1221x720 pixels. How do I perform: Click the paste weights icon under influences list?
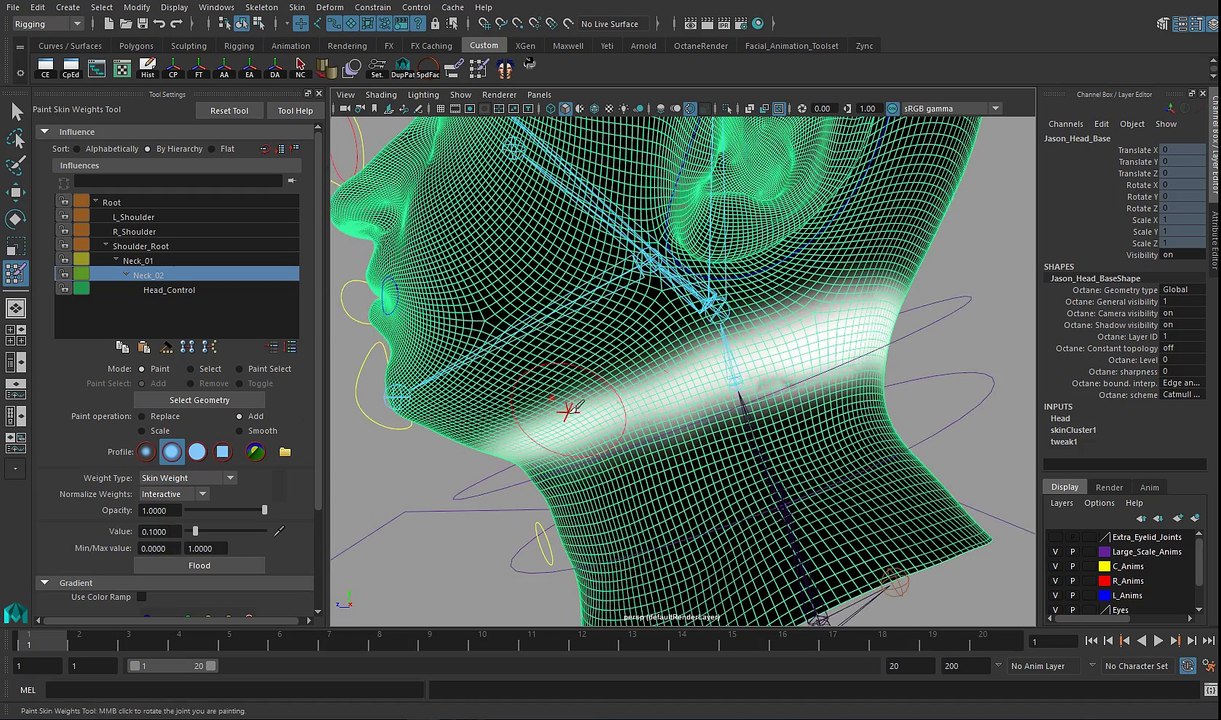click(144, 347)
